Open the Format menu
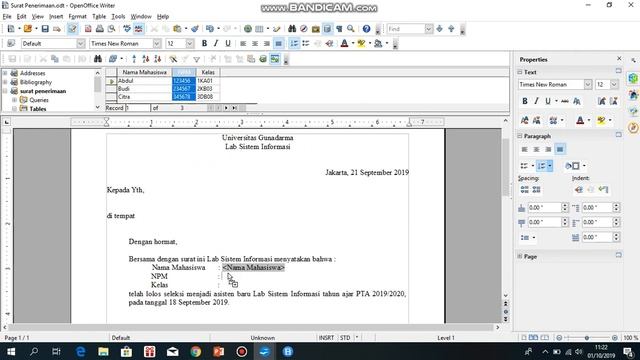Viewport: 640px width, 360px height. pos(78,16)
